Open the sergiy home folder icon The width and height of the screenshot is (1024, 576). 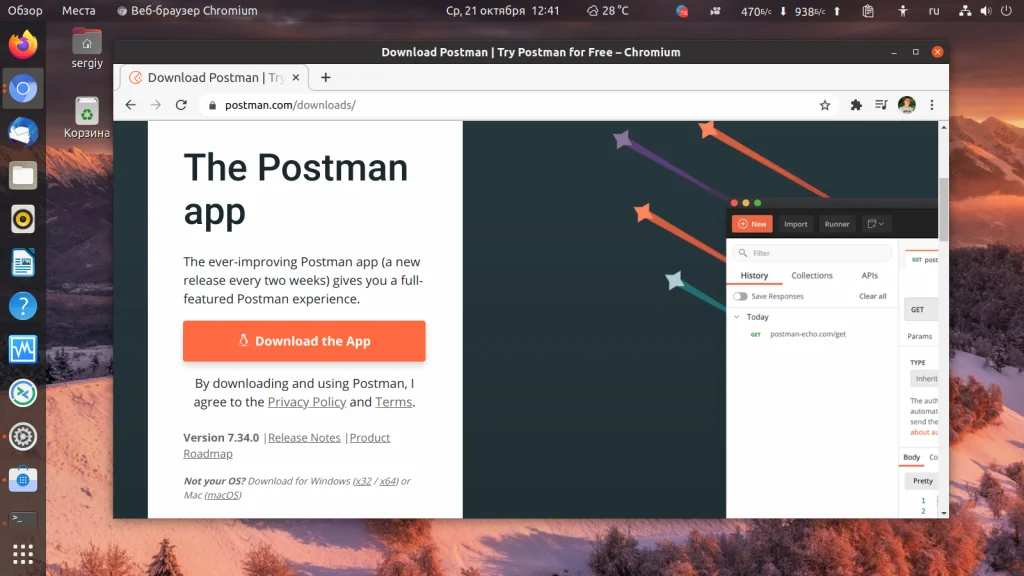click(x=87, y=48)
